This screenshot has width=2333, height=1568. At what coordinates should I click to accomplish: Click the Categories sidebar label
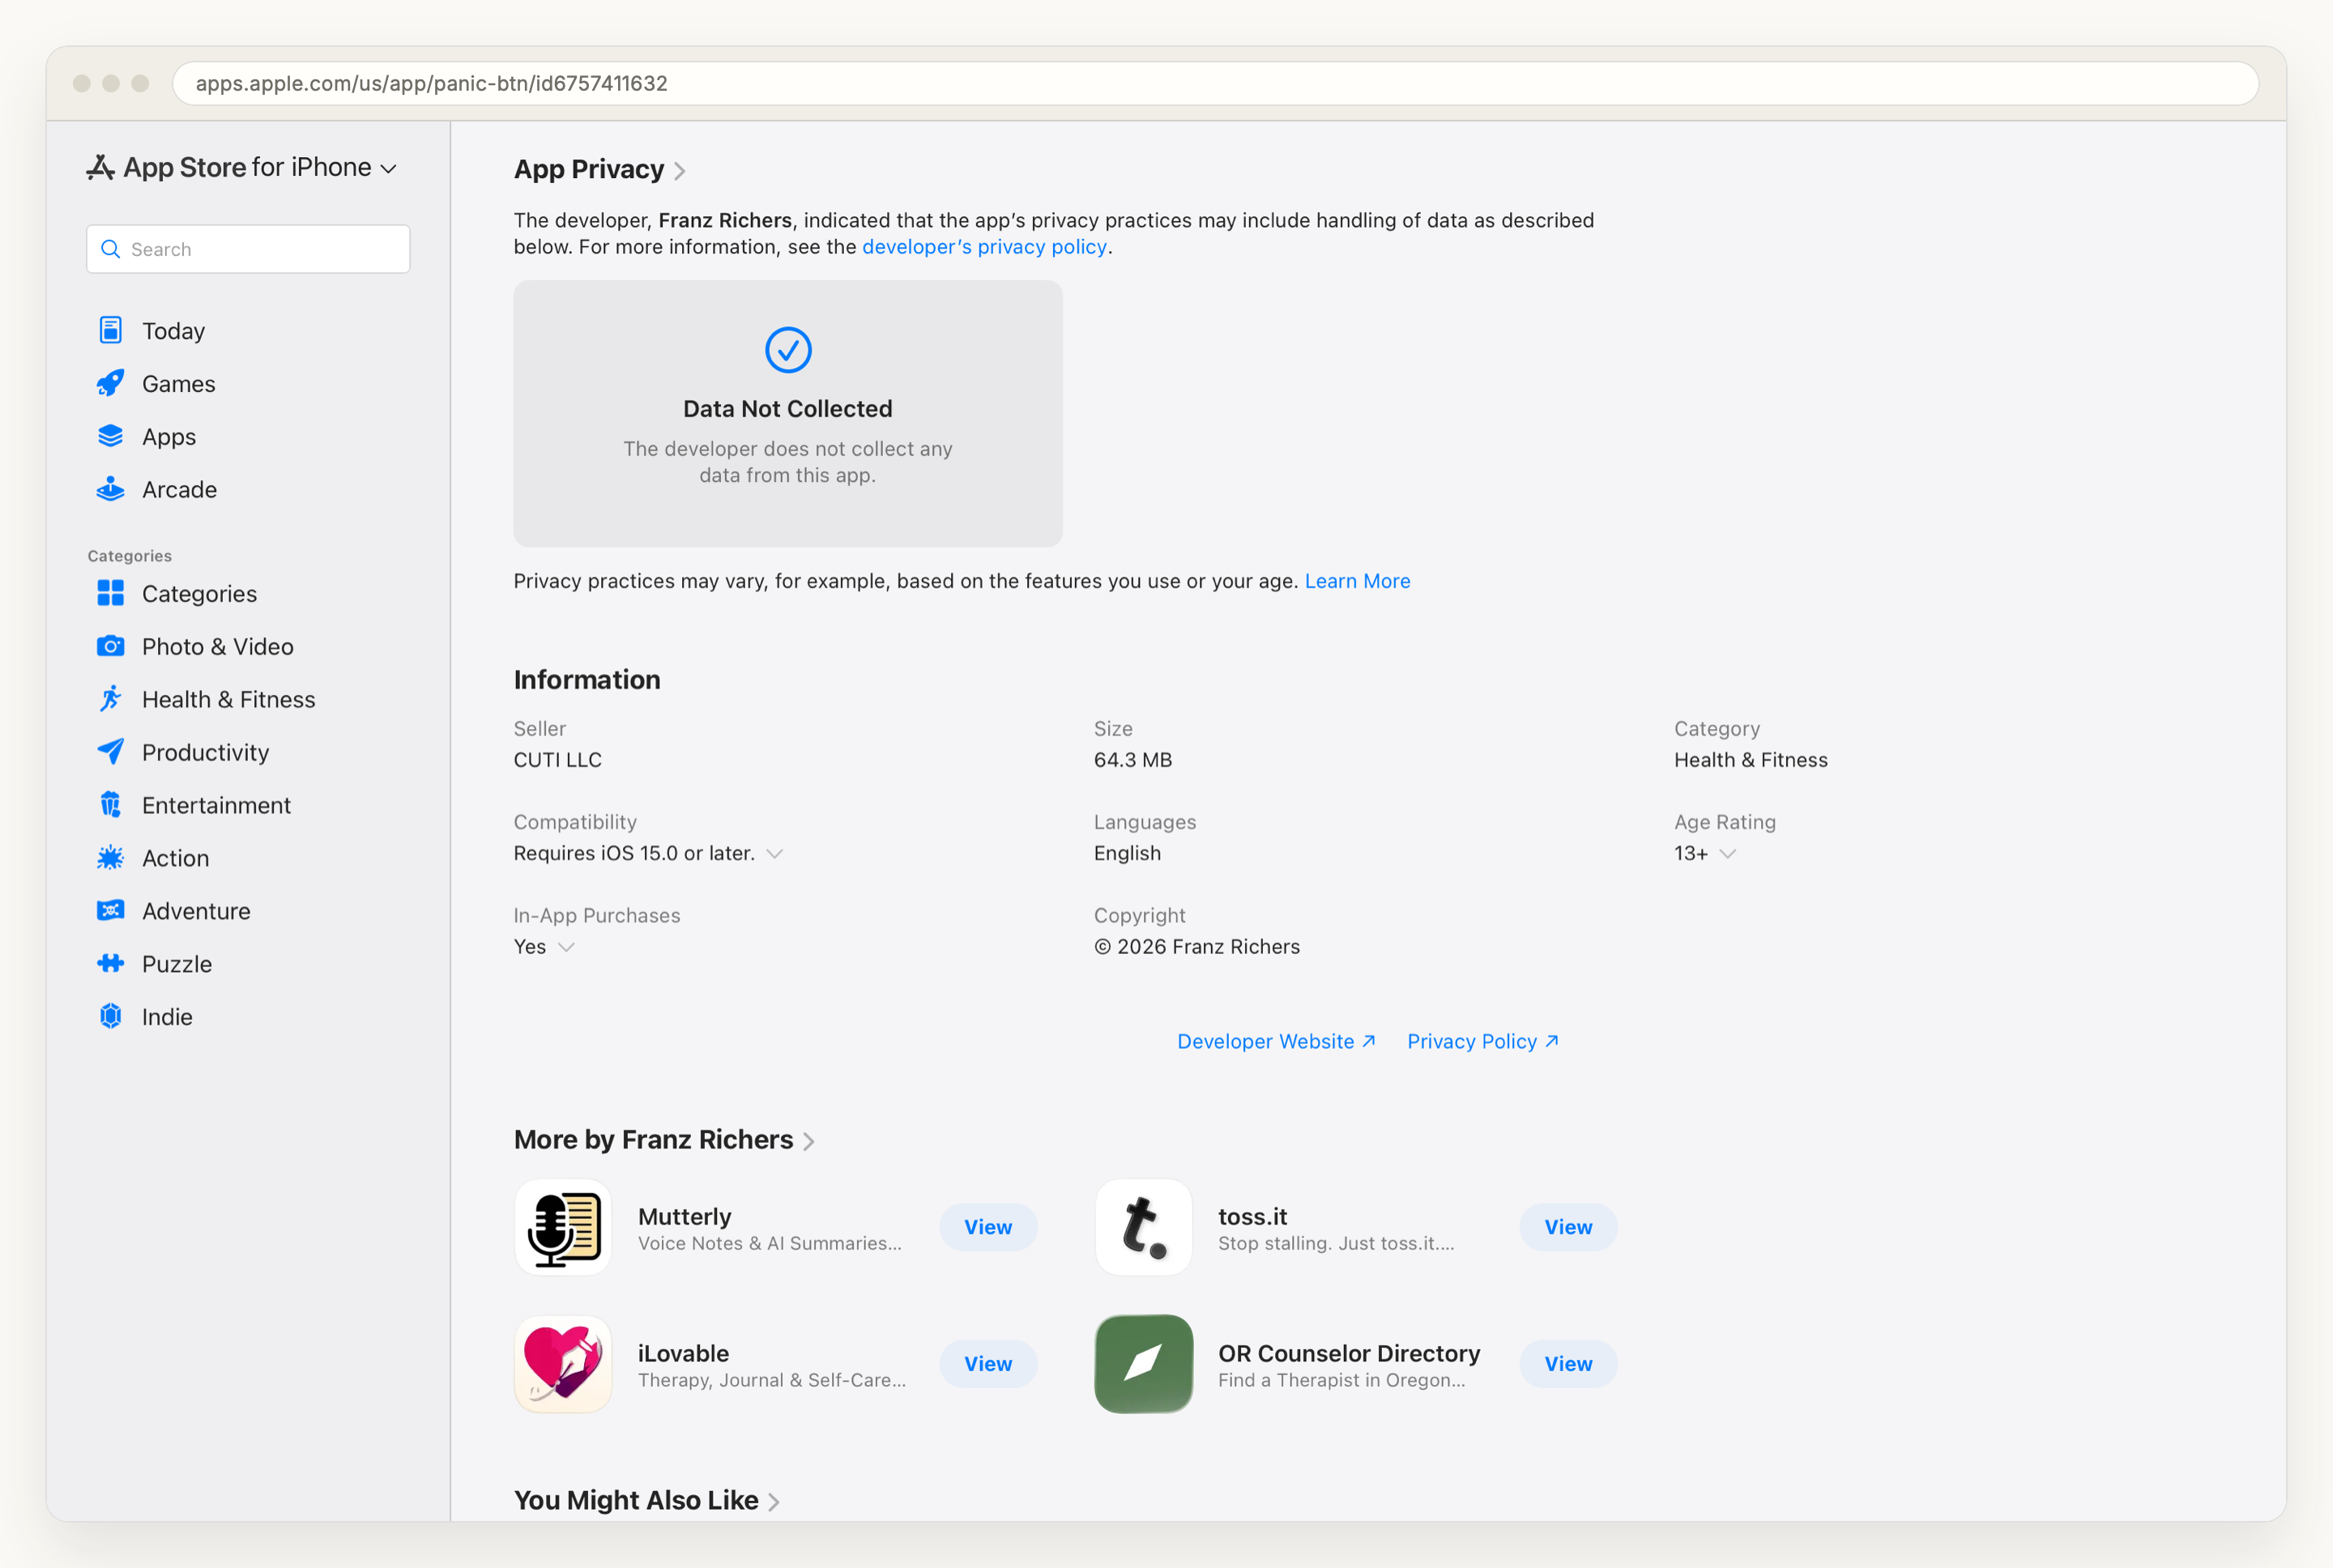click(x=200, y=594)
